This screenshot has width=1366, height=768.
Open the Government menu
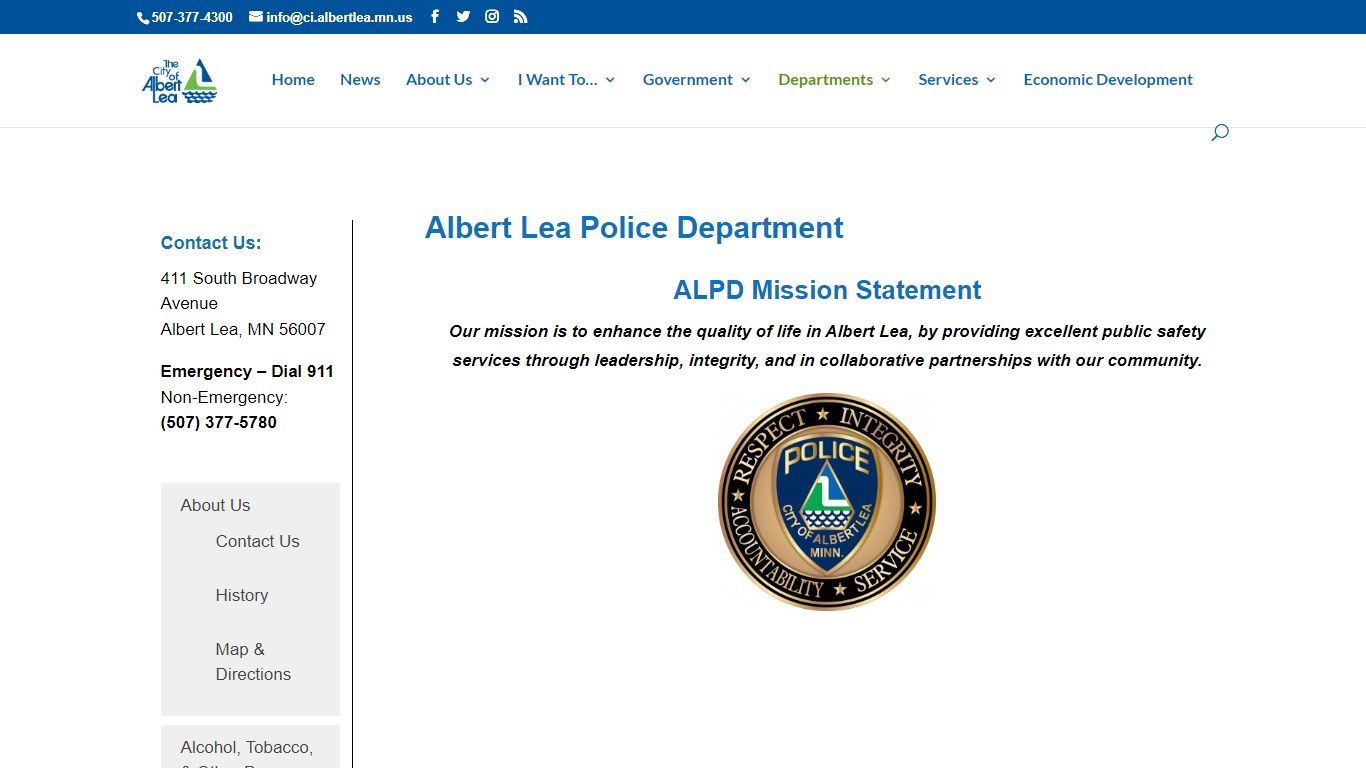pos(688,79)
